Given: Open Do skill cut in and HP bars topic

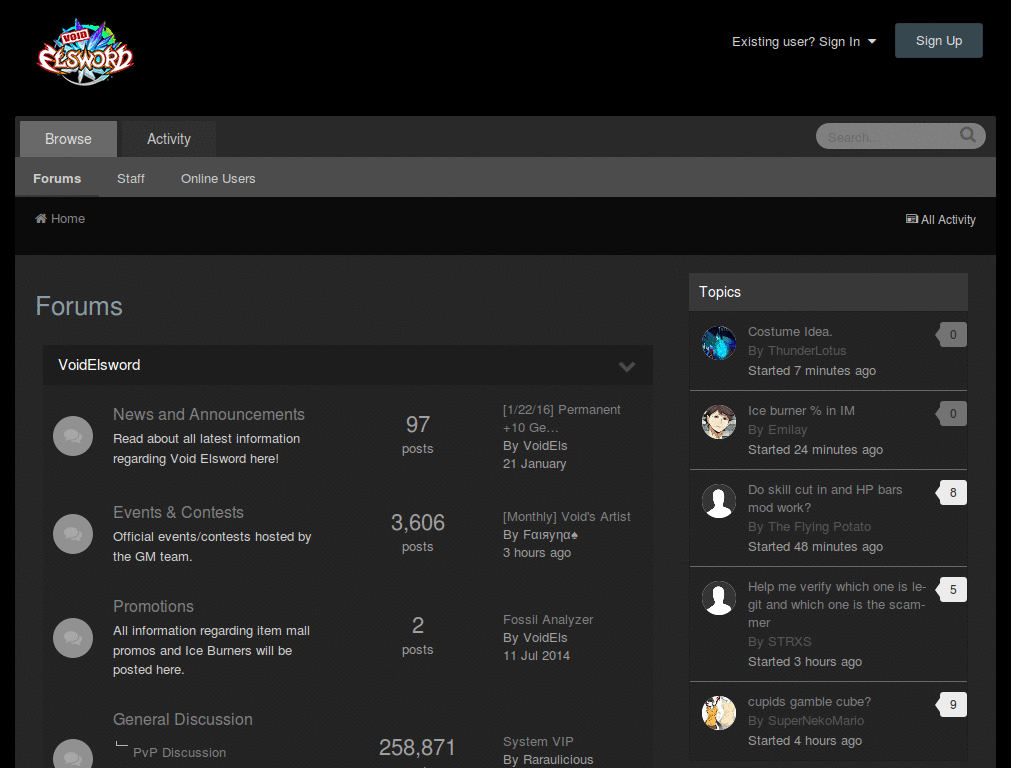Looking at the screenshot, I should pos(825,498).
